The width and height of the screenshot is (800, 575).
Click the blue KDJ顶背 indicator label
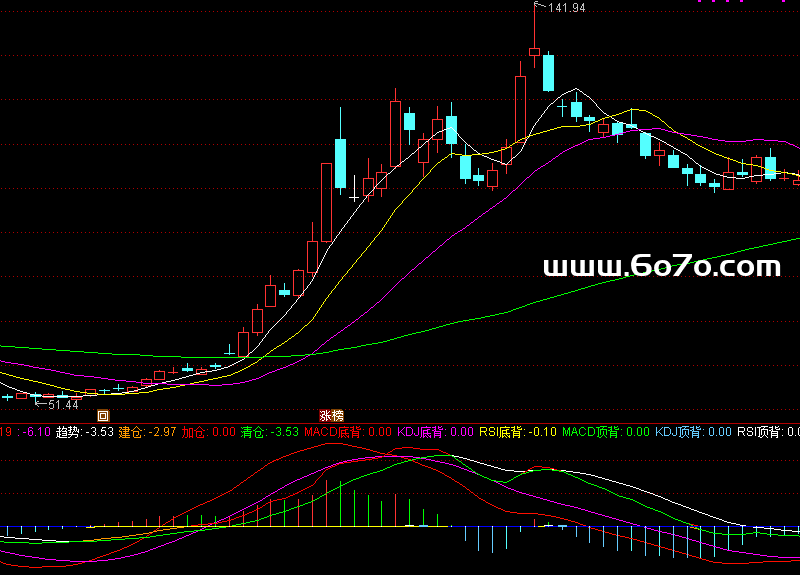click(x=678, y=432)
